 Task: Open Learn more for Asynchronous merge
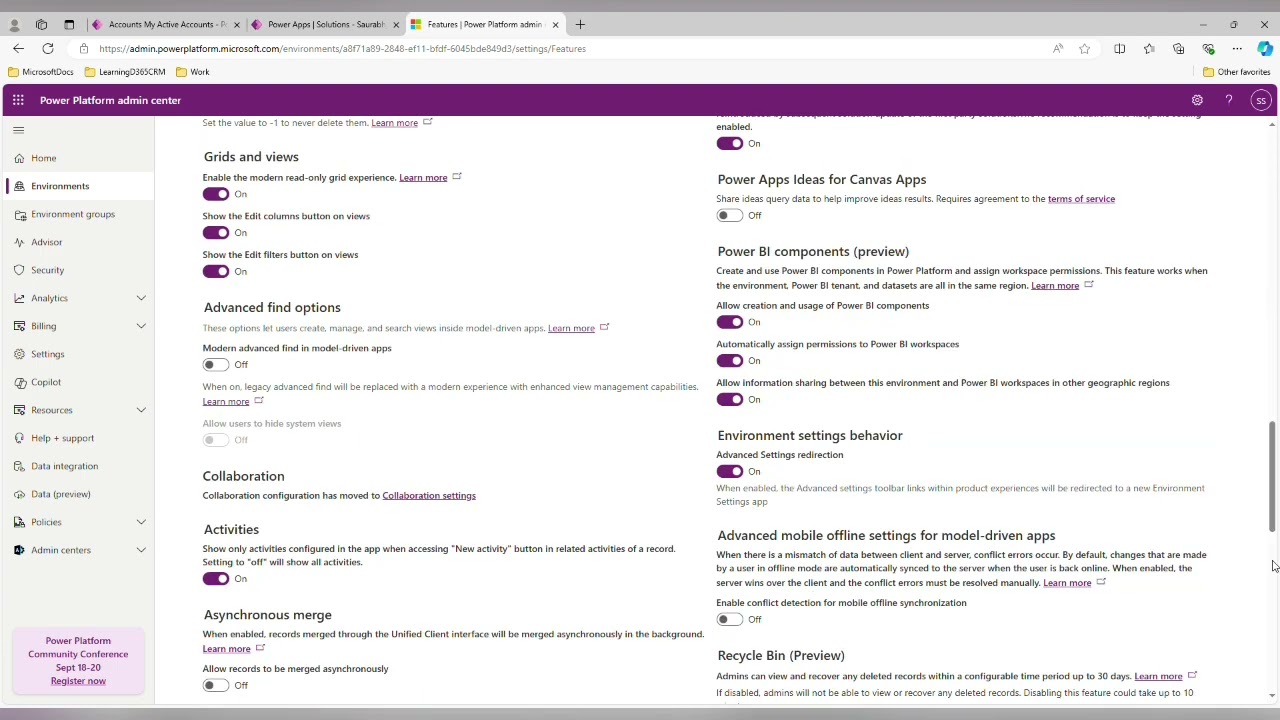226,649
